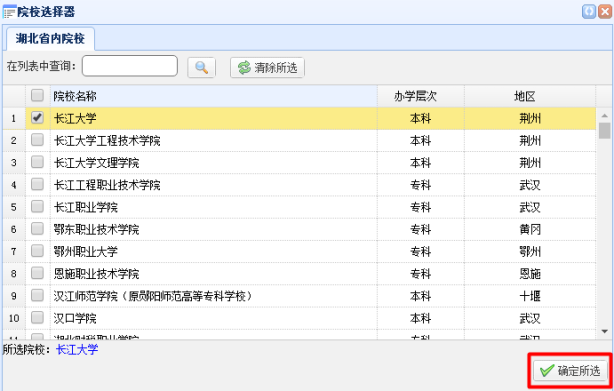Sort by 院校名称 column header
The height and width of the screenshot is (391, 614).
pyautogui.click(x=214, y=96)
